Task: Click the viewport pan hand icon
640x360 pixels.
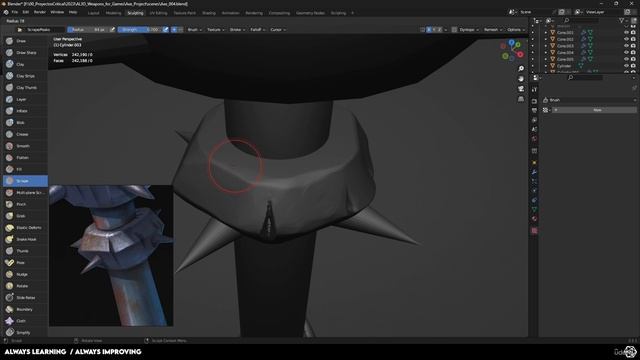Action: point(521,78)
